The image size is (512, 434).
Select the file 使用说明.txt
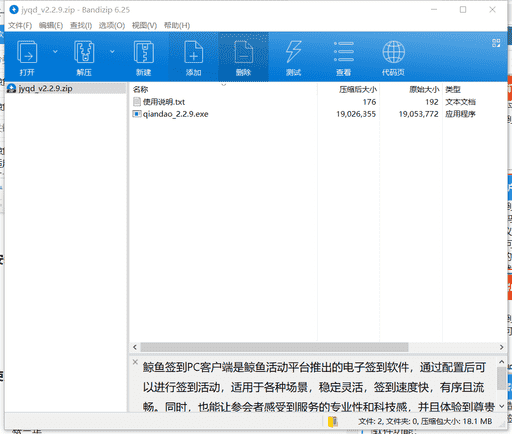coord(164,102)
